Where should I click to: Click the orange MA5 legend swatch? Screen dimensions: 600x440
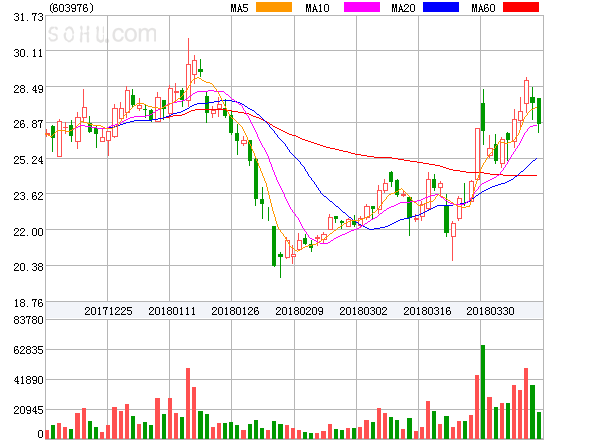[x=274, y=7]
